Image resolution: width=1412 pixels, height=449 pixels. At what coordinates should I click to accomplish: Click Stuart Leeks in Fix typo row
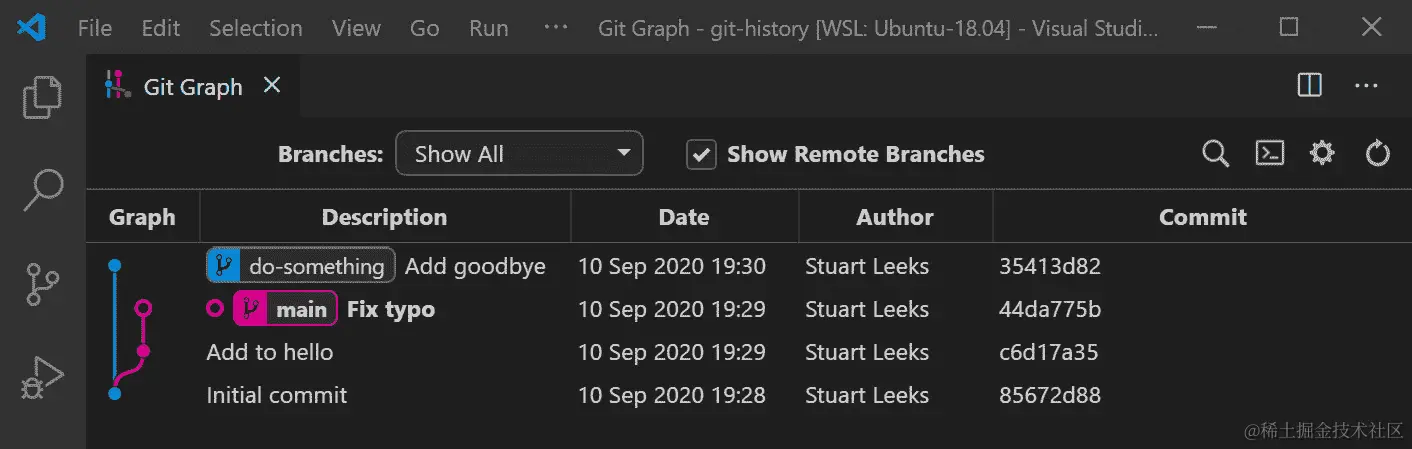coord(867,309)
